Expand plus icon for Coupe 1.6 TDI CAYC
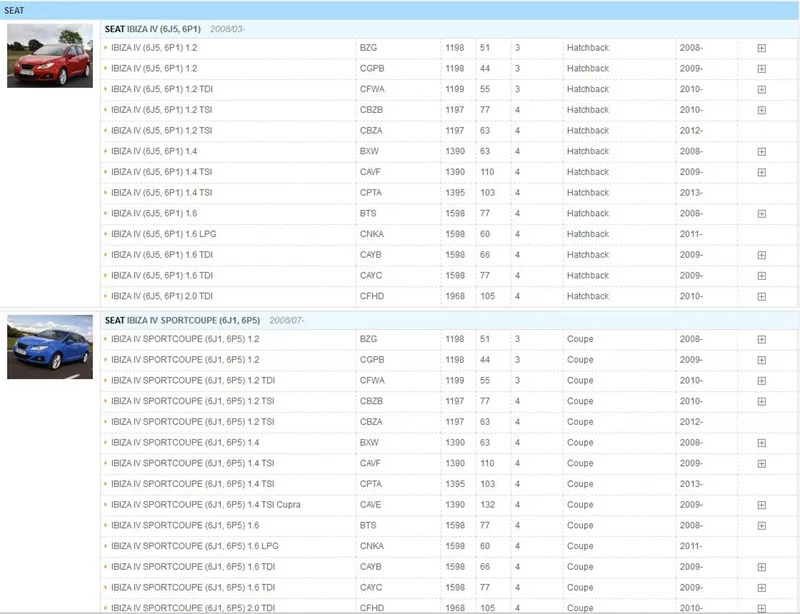The width and height of the screenshot is (800, 614). 761,588
